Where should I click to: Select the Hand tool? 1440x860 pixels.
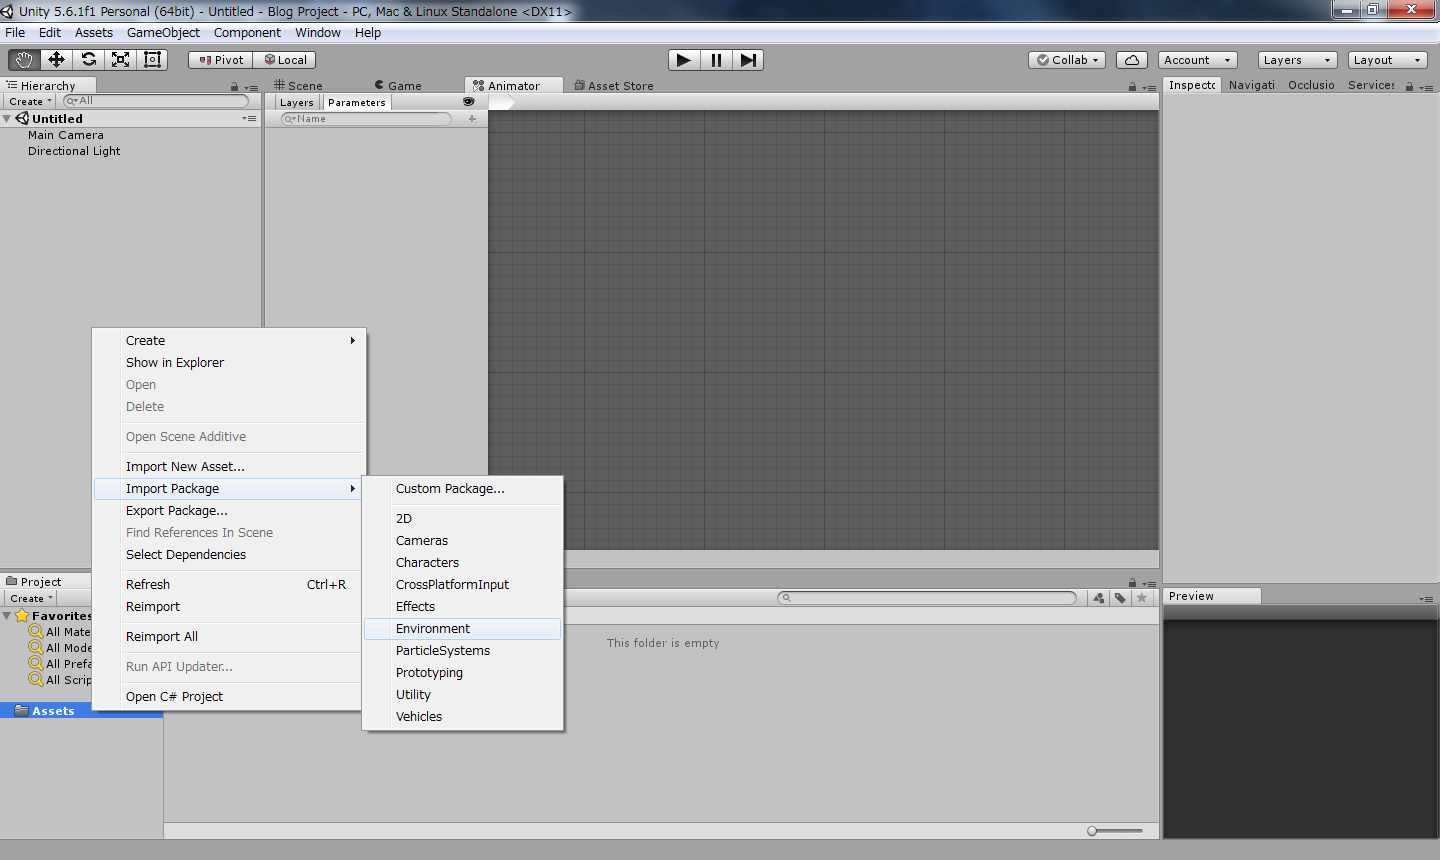tap(24, 60)
